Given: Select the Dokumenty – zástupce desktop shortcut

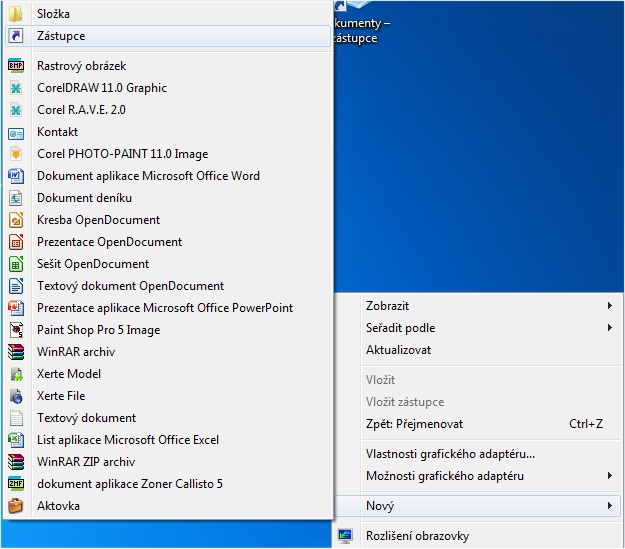Looking at the screenshot, I should tap(361, 24).
